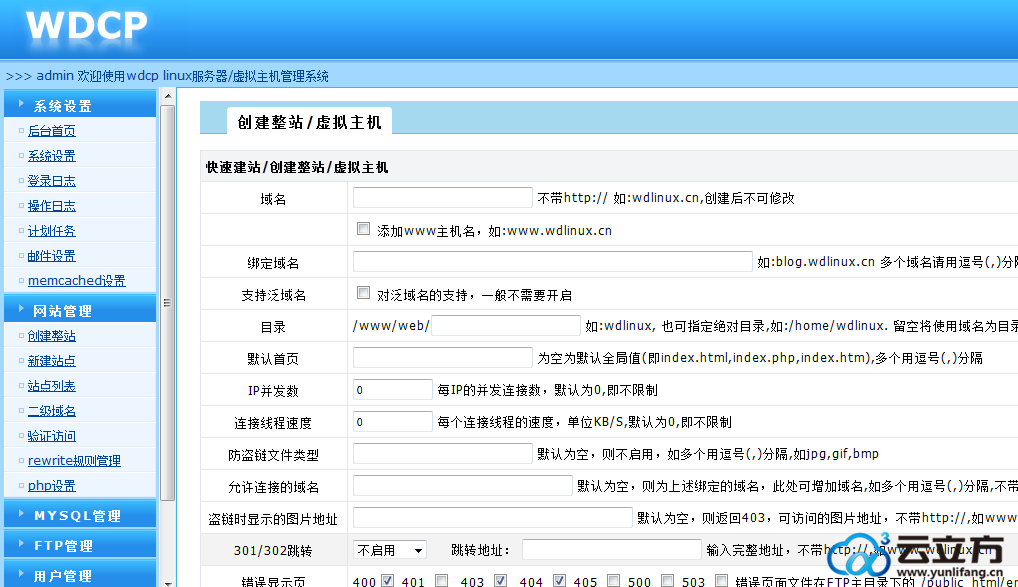Open the 创建整站 link
1018x587 pixels.
(x=51, y=336)
